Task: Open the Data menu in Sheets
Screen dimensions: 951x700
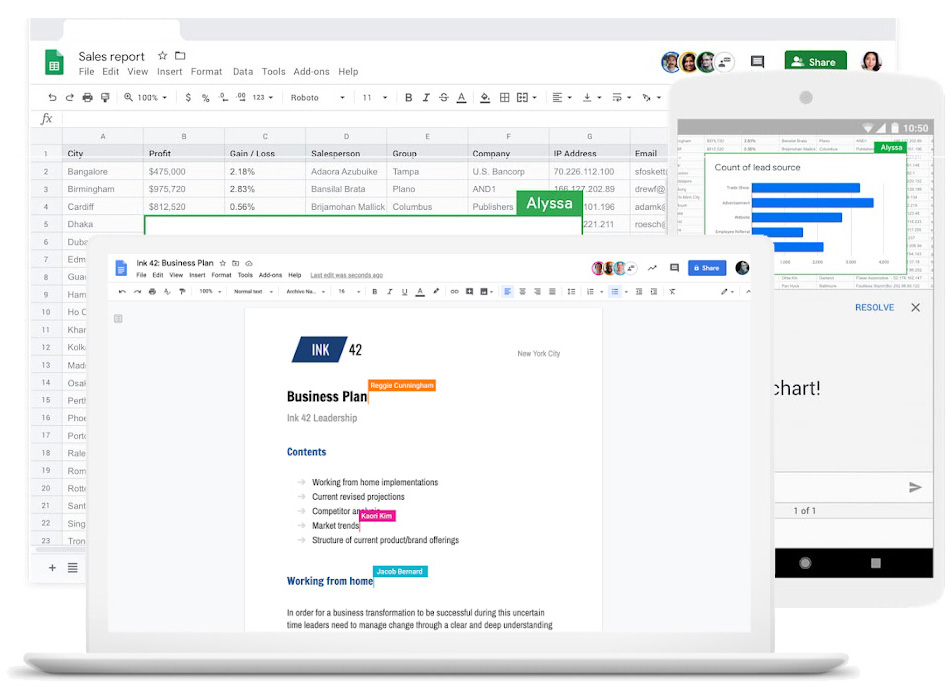Action: [x=243, y=72]
